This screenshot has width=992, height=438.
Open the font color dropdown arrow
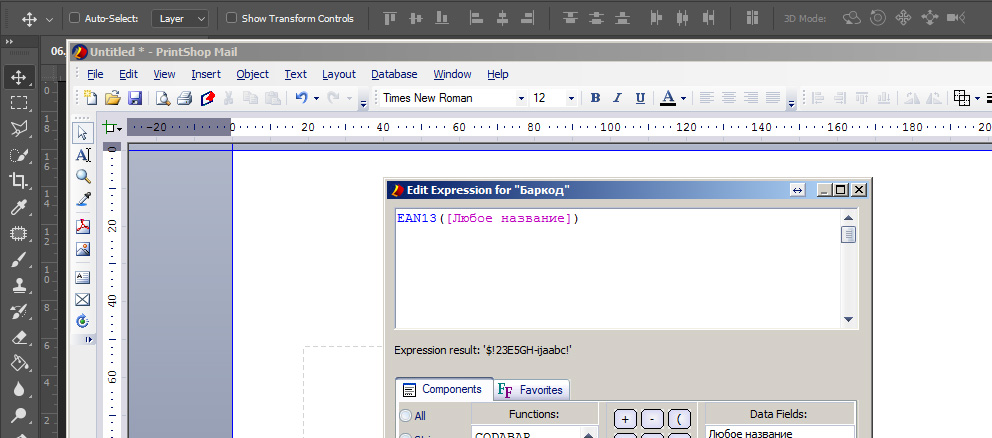point(683,98)
